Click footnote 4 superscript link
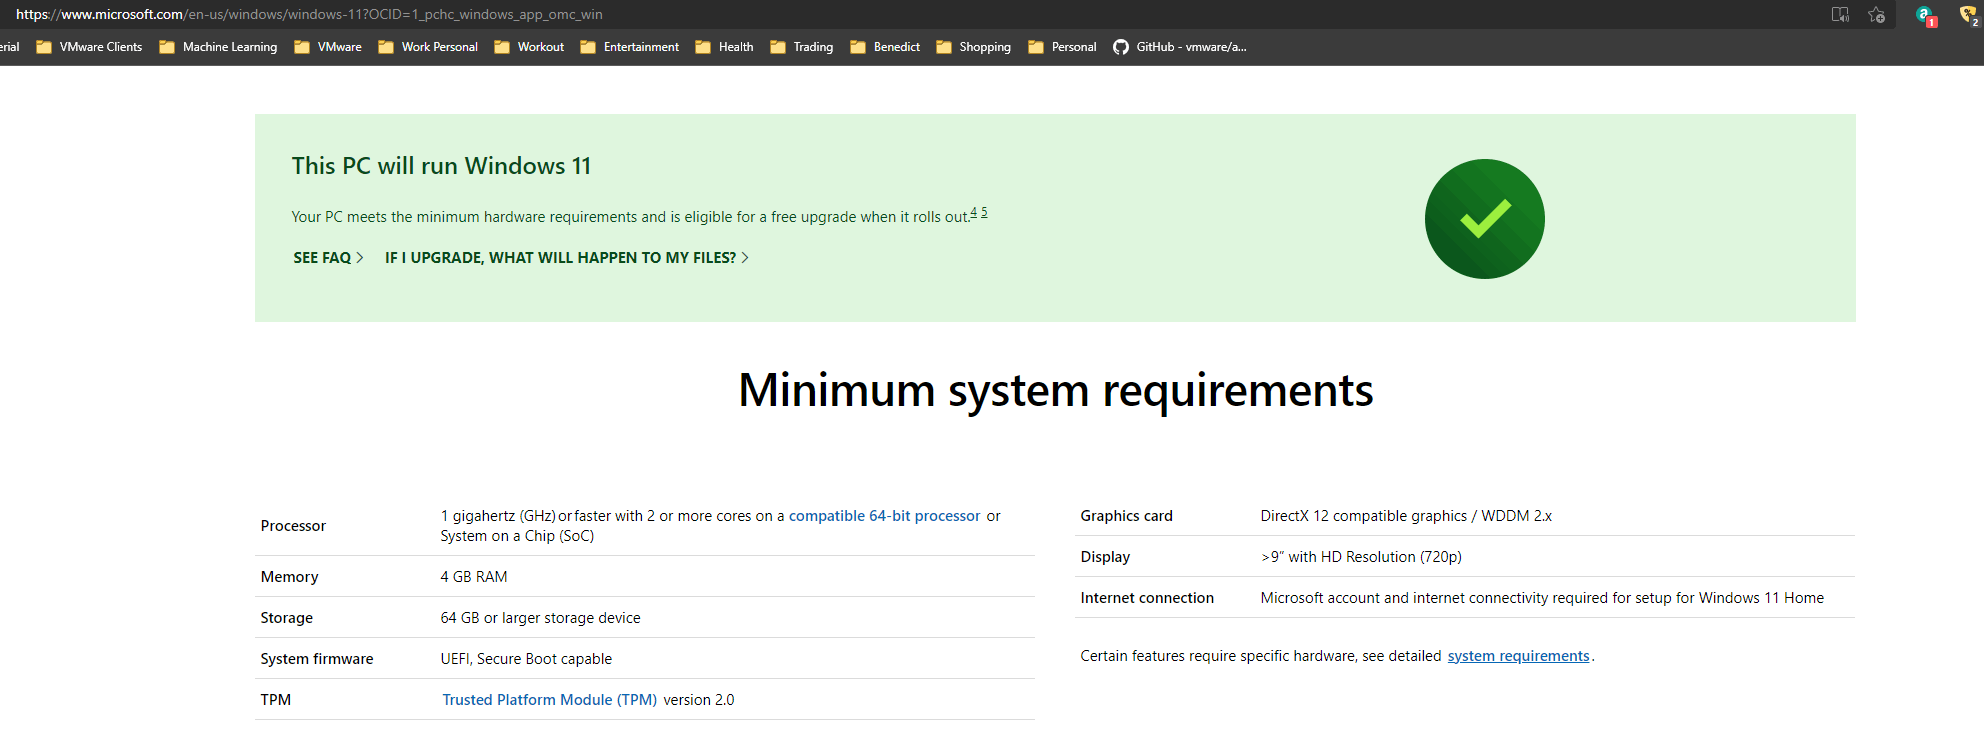Image resolution: width=1984 pixels, height=748 pixels. point(974,212)
